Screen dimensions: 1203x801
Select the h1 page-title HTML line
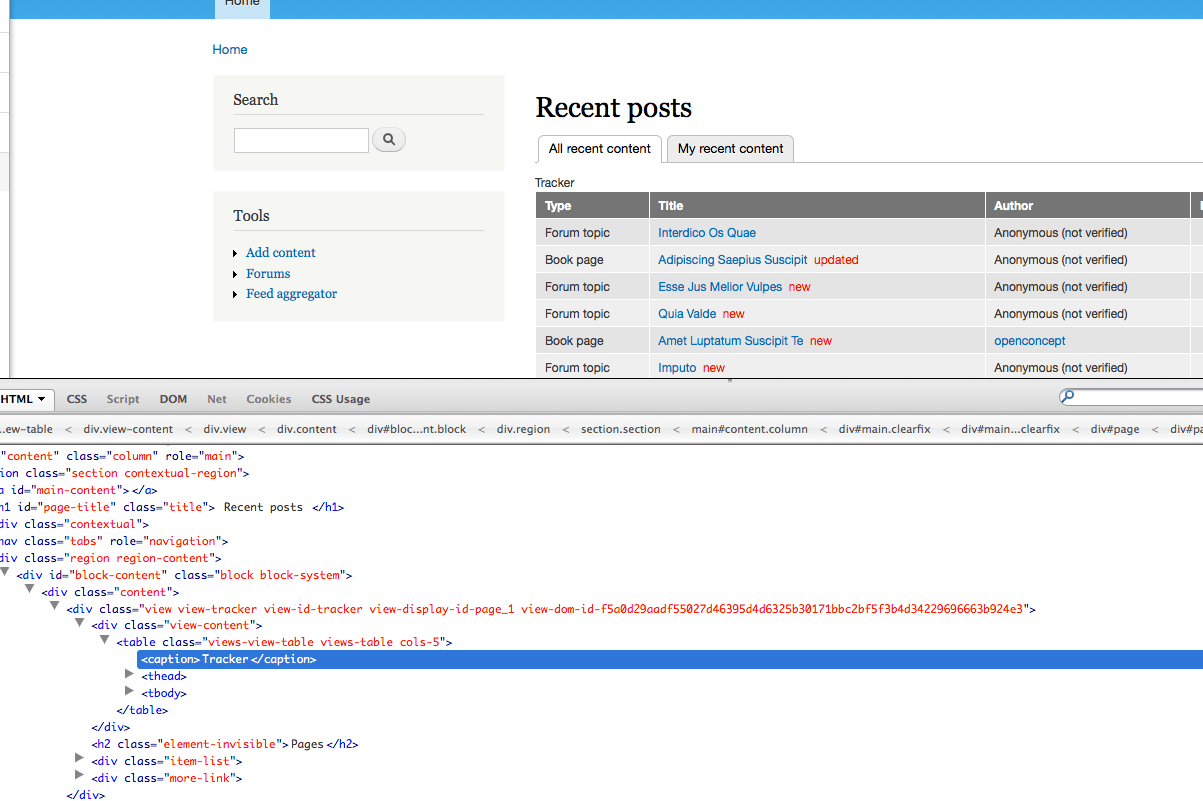[172, 507]
